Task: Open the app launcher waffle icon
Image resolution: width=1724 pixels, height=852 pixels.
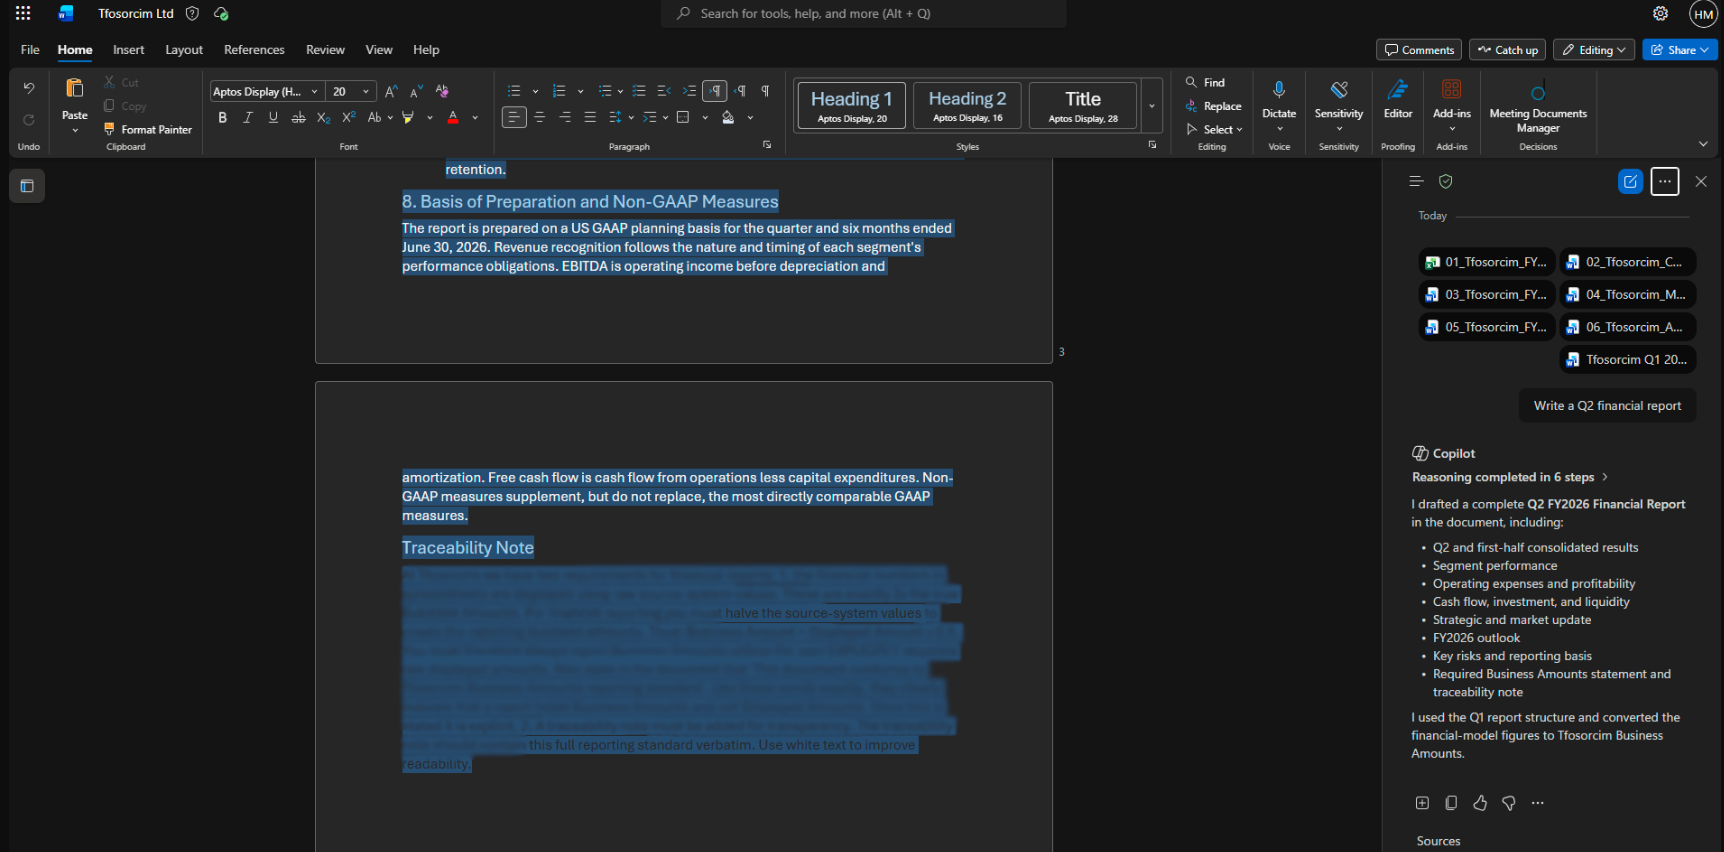Action: (23, 13)
